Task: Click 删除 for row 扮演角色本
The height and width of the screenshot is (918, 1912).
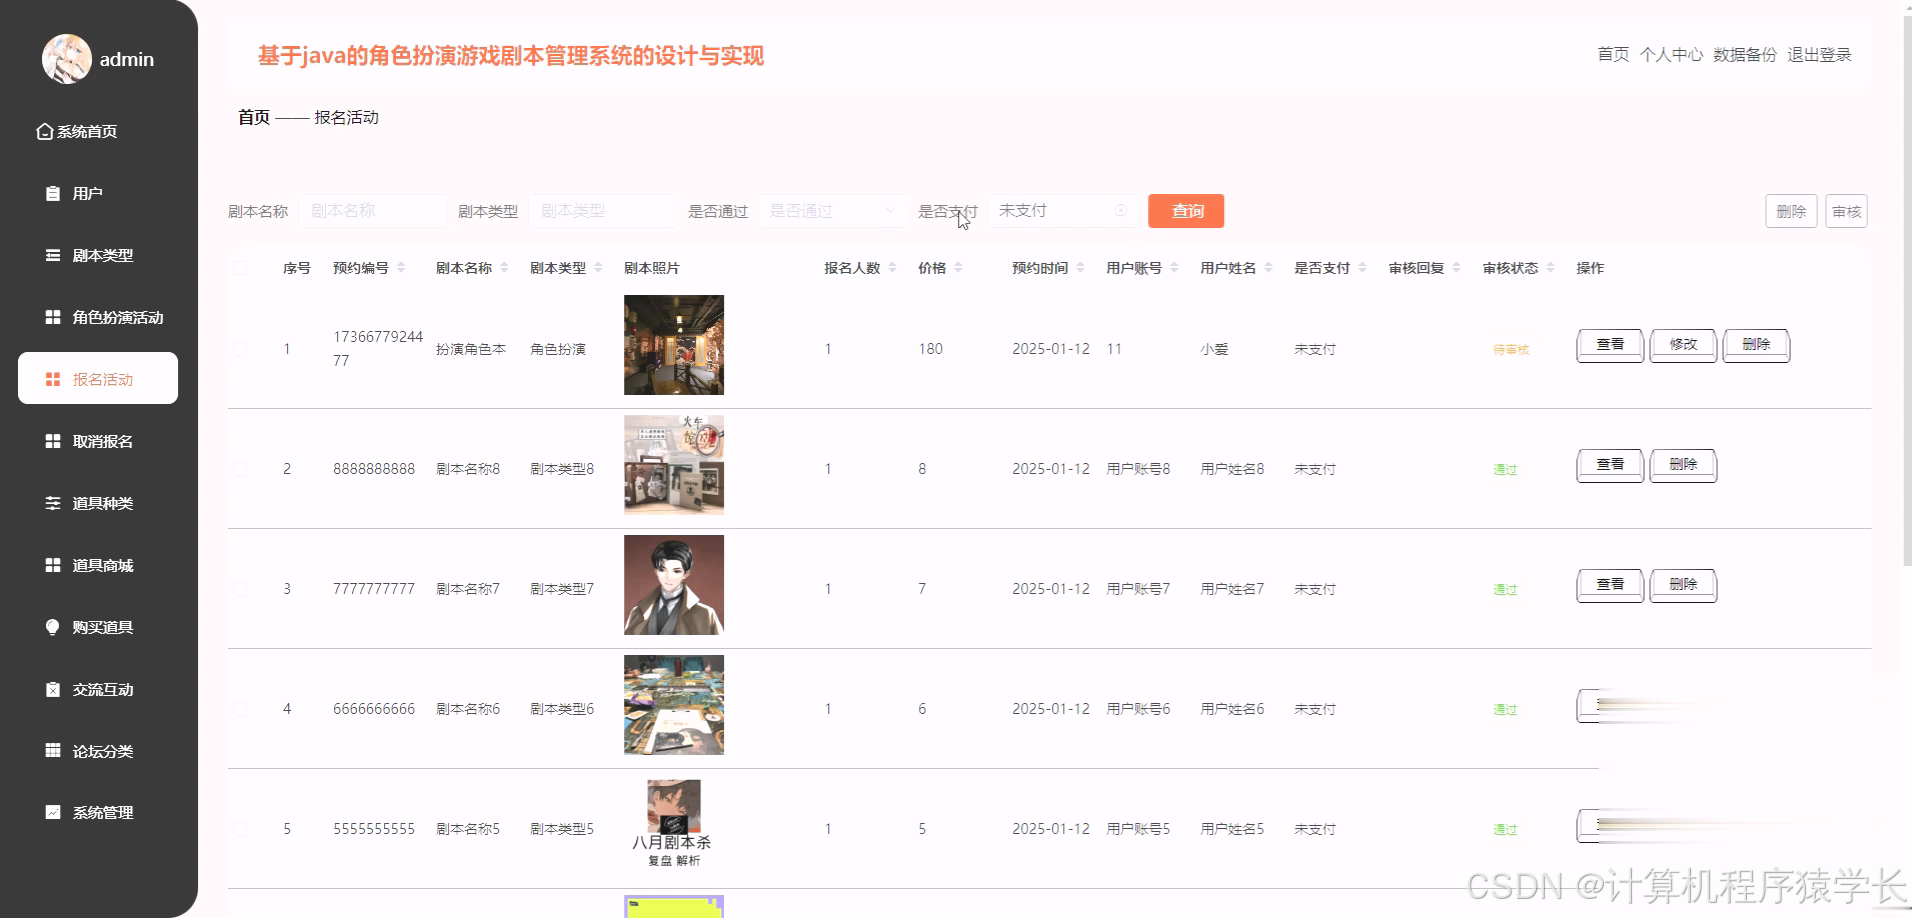Action: pos(1756,345)
